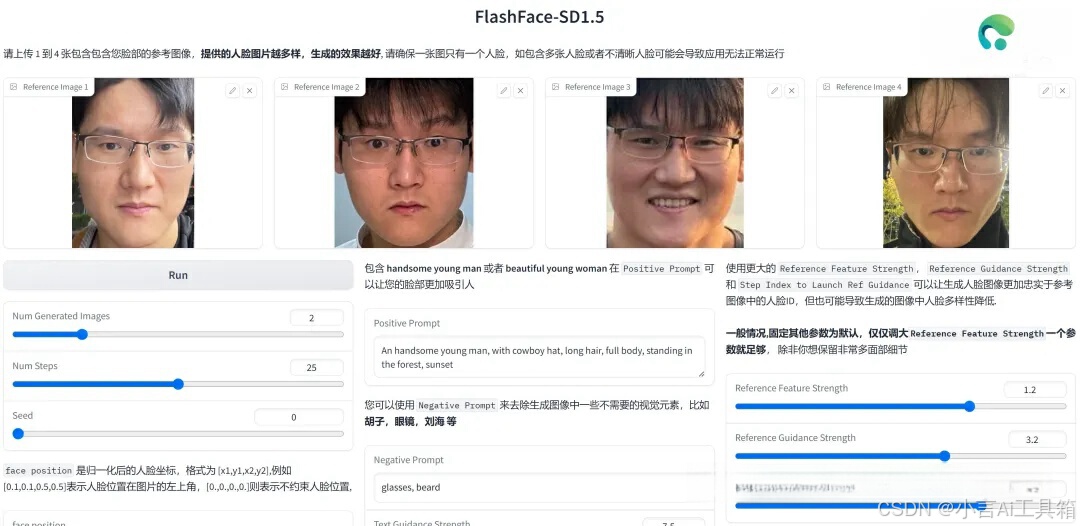Select the Reference Image 3 photo
Image resolution: width=1080 pixels, height=526 pixels.
point(675,162)
